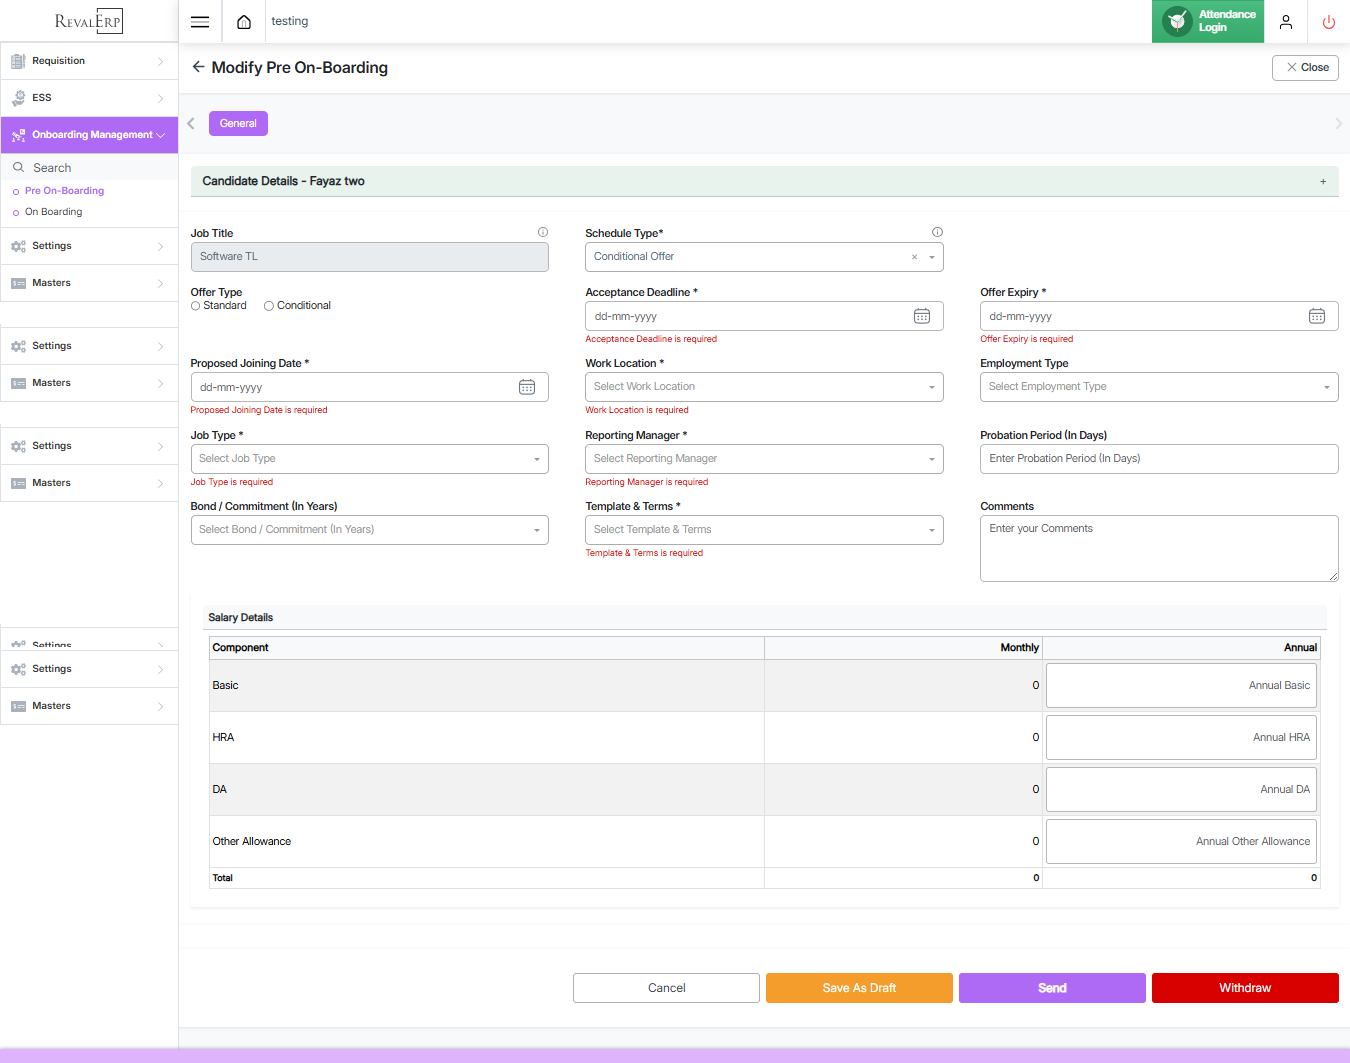Screen dimensions: 1350x1063
Task: Click the power logout icon
Action: (1329, 22)
